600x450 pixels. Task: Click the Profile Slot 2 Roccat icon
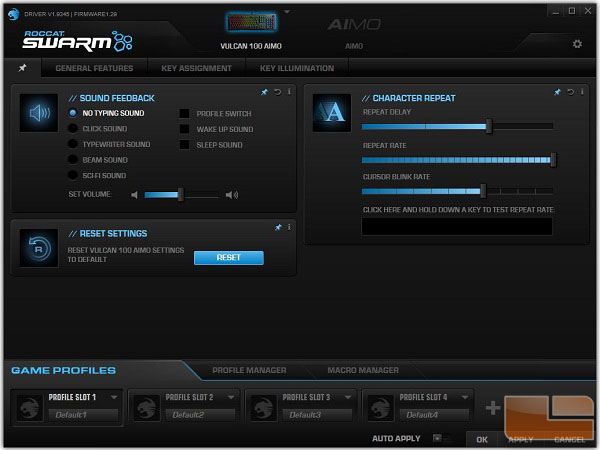147,408
